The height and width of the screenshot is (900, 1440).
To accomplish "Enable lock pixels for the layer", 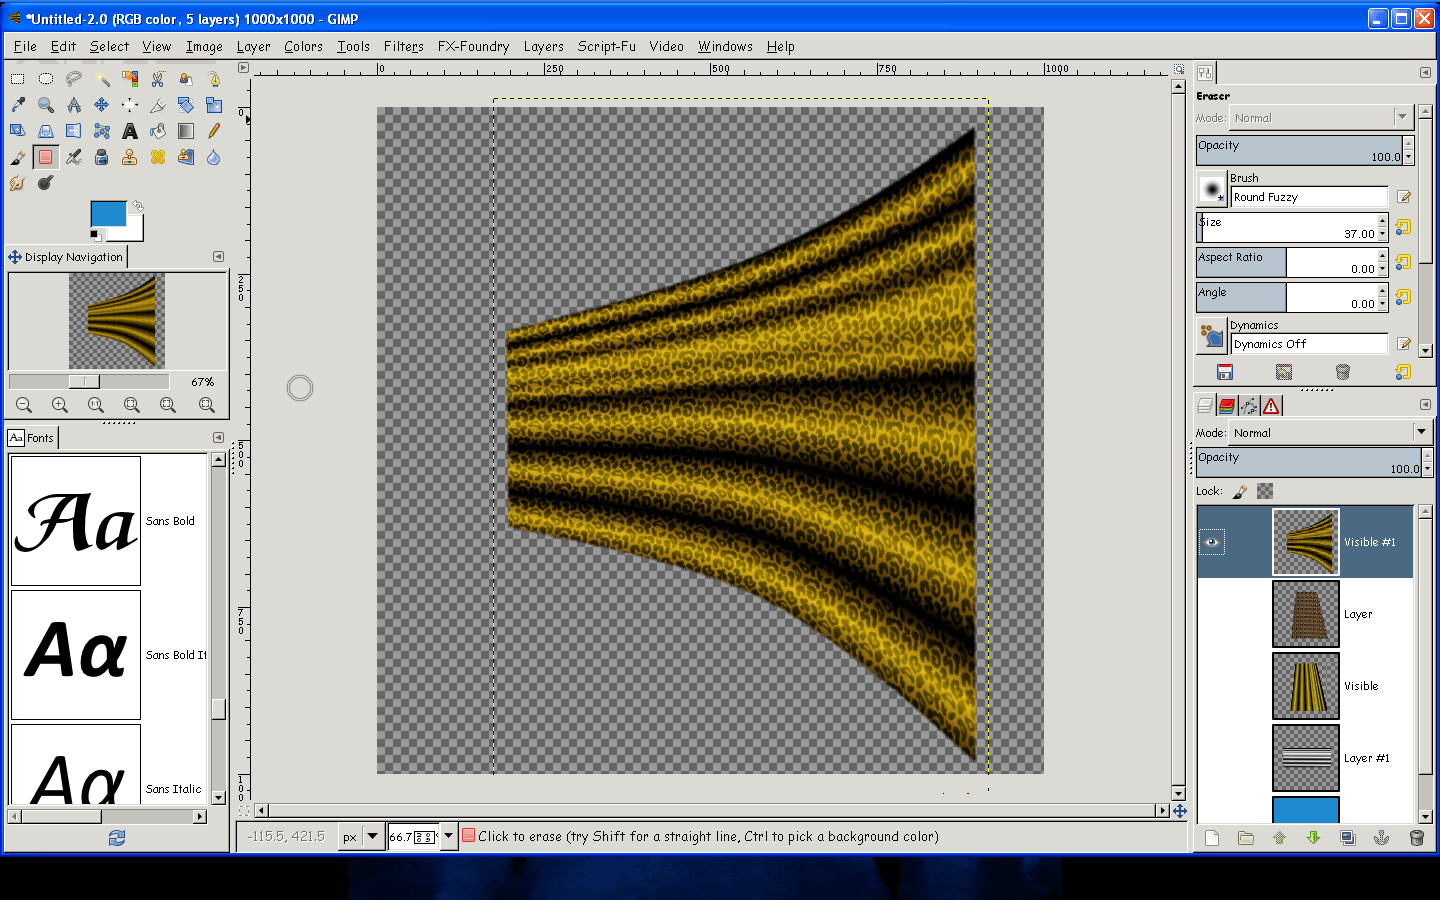I will (1241, 491).
